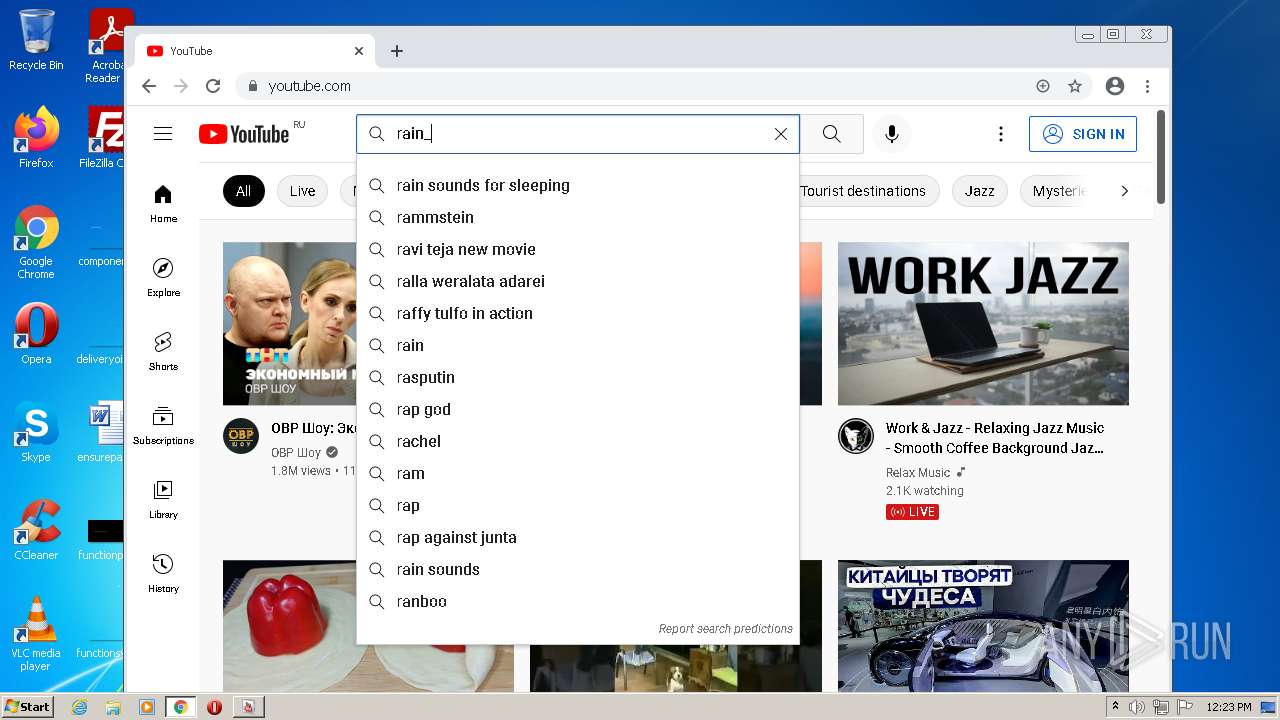The height and width of the screenshot is (720, 1280).
Task: Choose the 'rap god' suggestion
Action: pyautogui.click(x=578, y=409)
